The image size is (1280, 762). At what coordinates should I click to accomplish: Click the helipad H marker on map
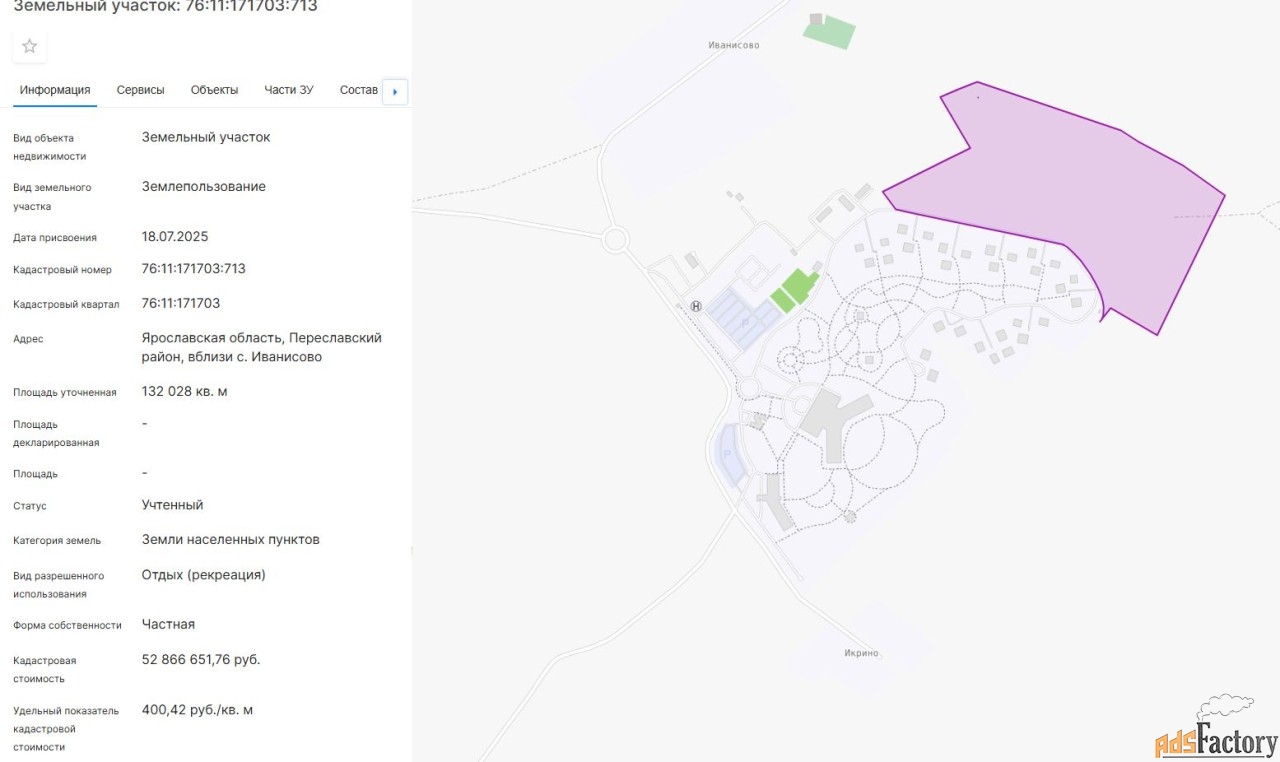(x=696, y=306)
